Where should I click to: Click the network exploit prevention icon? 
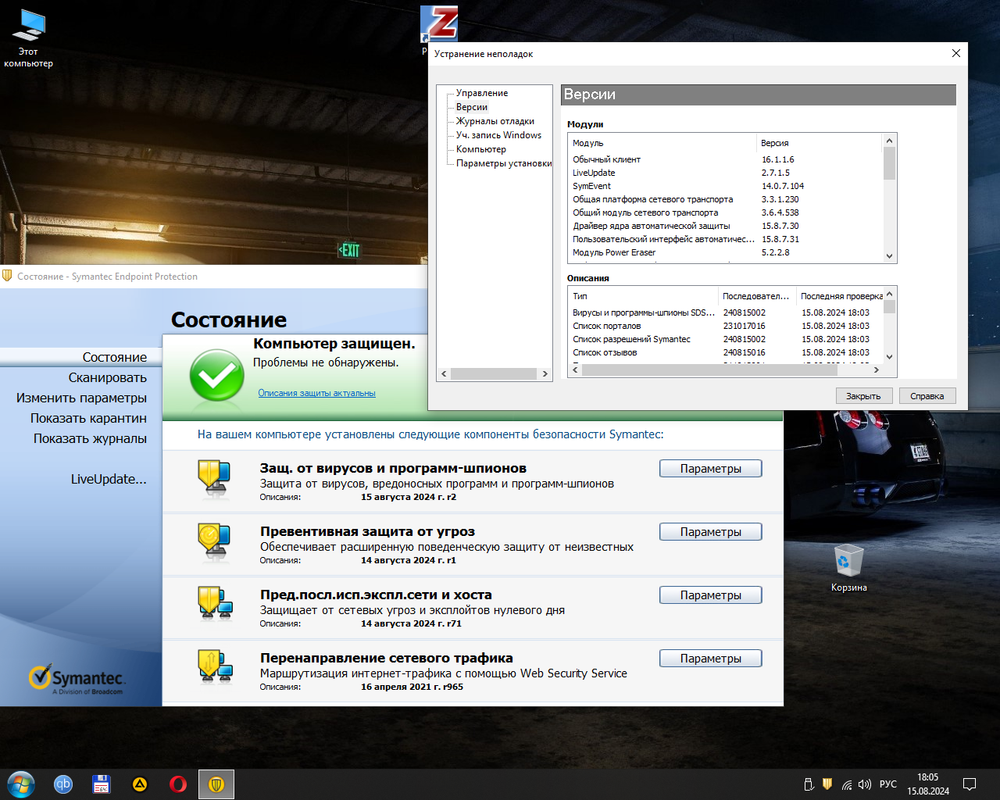(x=215, y=604)
